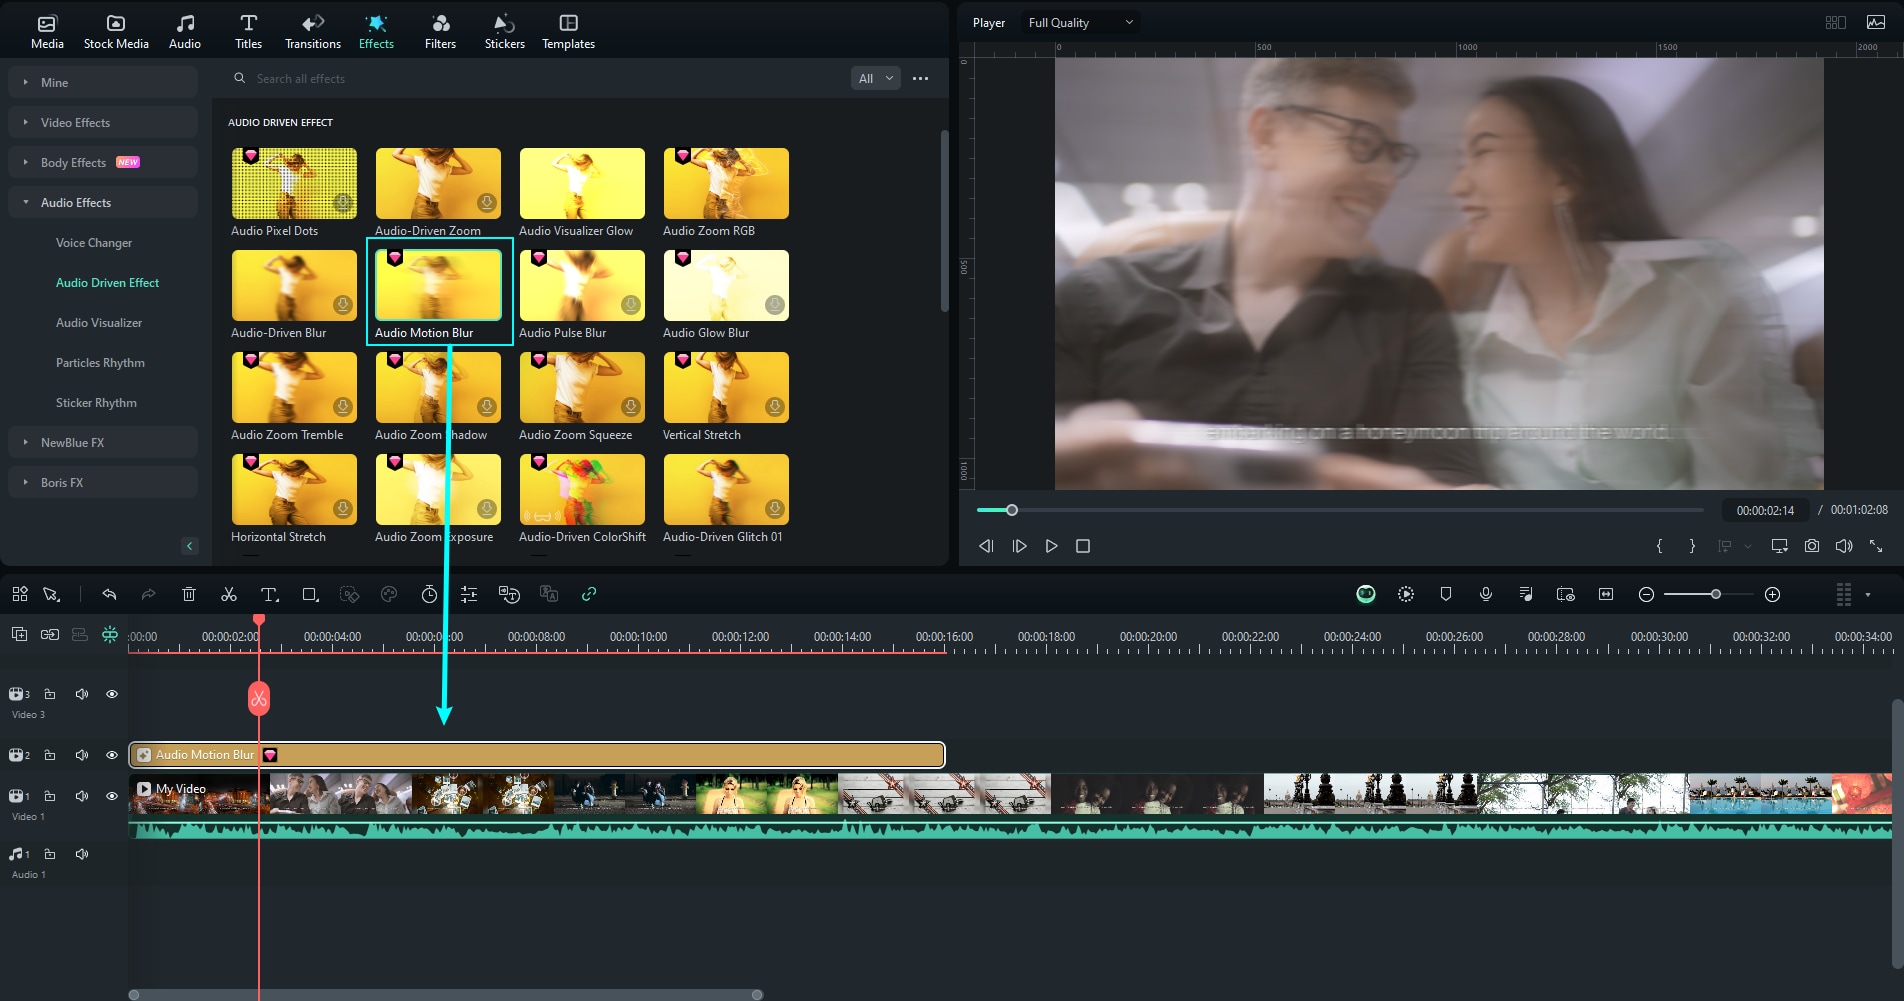Add text with the Text tool

pyautogui.click(x=269, y=594)
